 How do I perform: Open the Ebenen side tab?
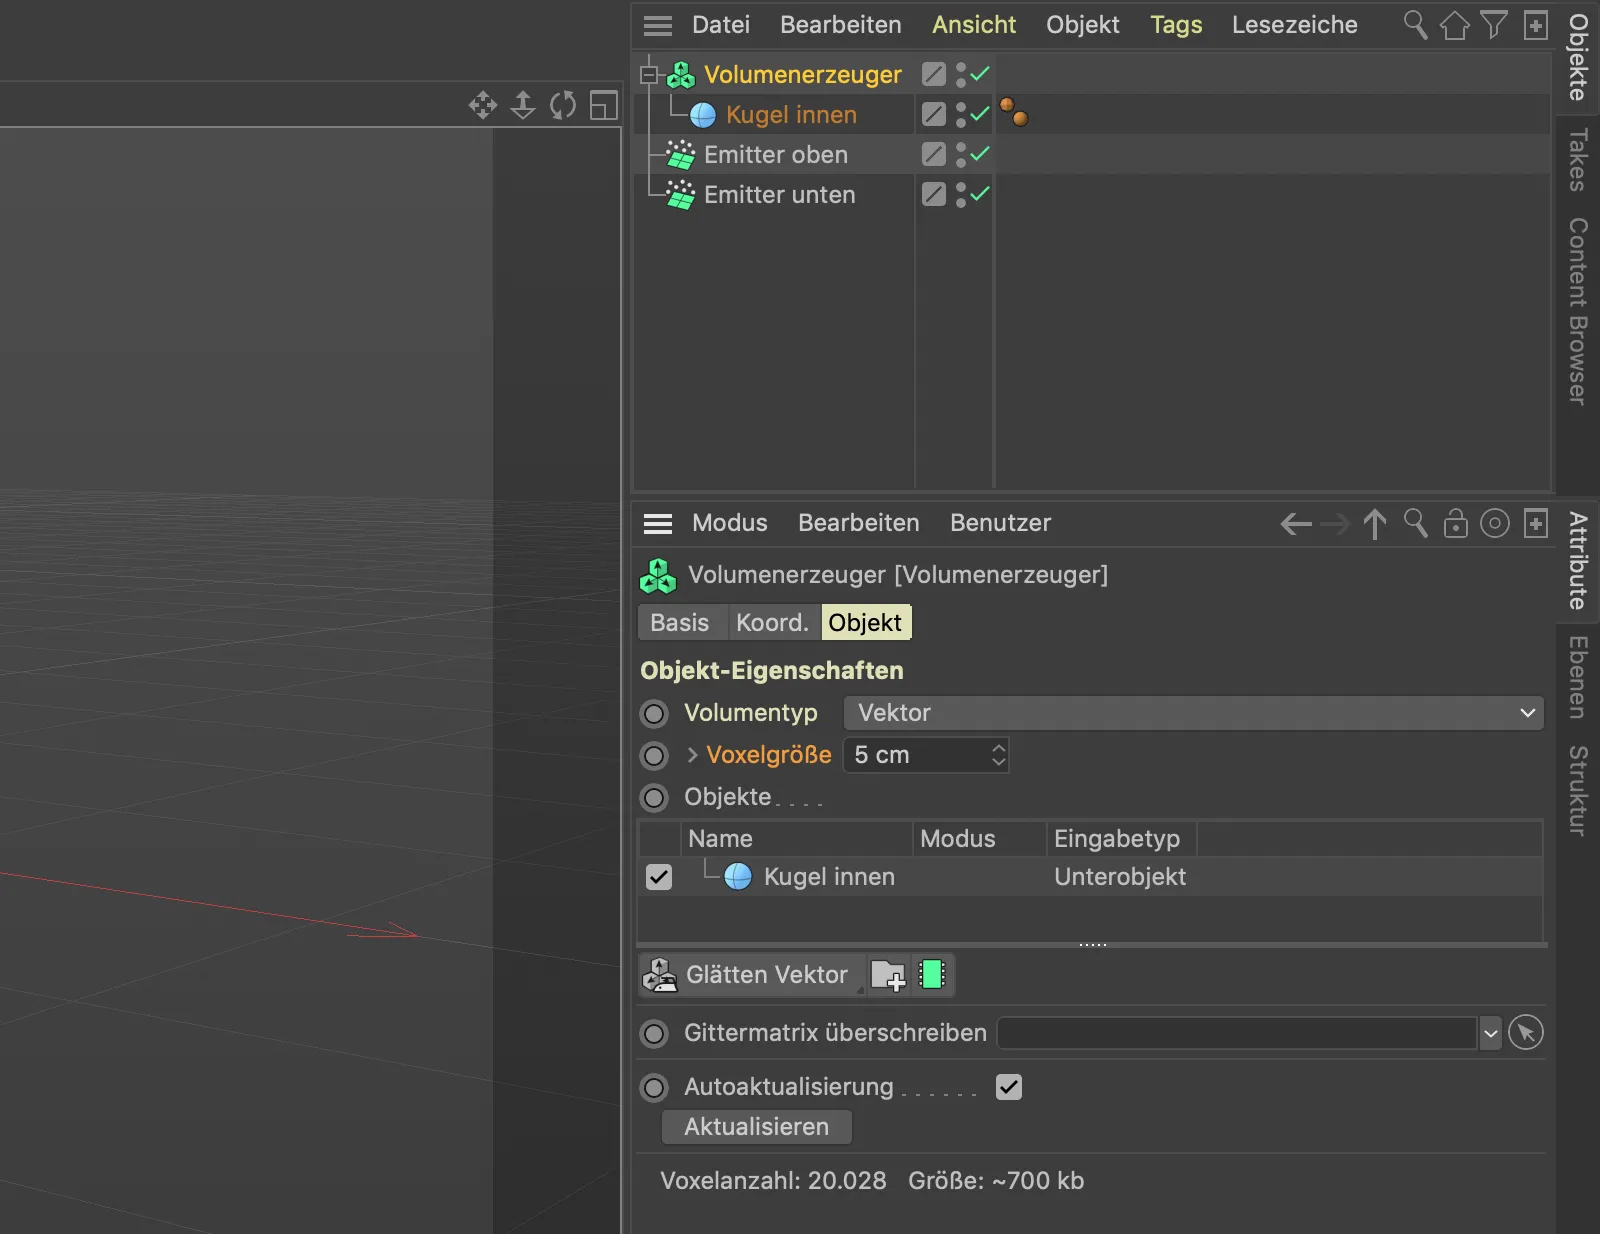(x=1578, y=677)
